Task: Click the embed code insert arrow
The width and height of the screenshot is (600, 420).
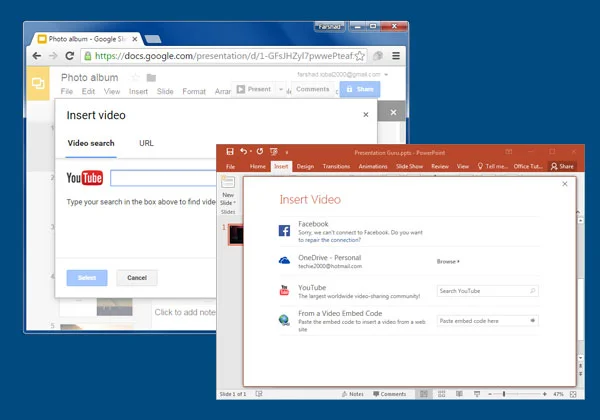Action: [x=532, y=320]
